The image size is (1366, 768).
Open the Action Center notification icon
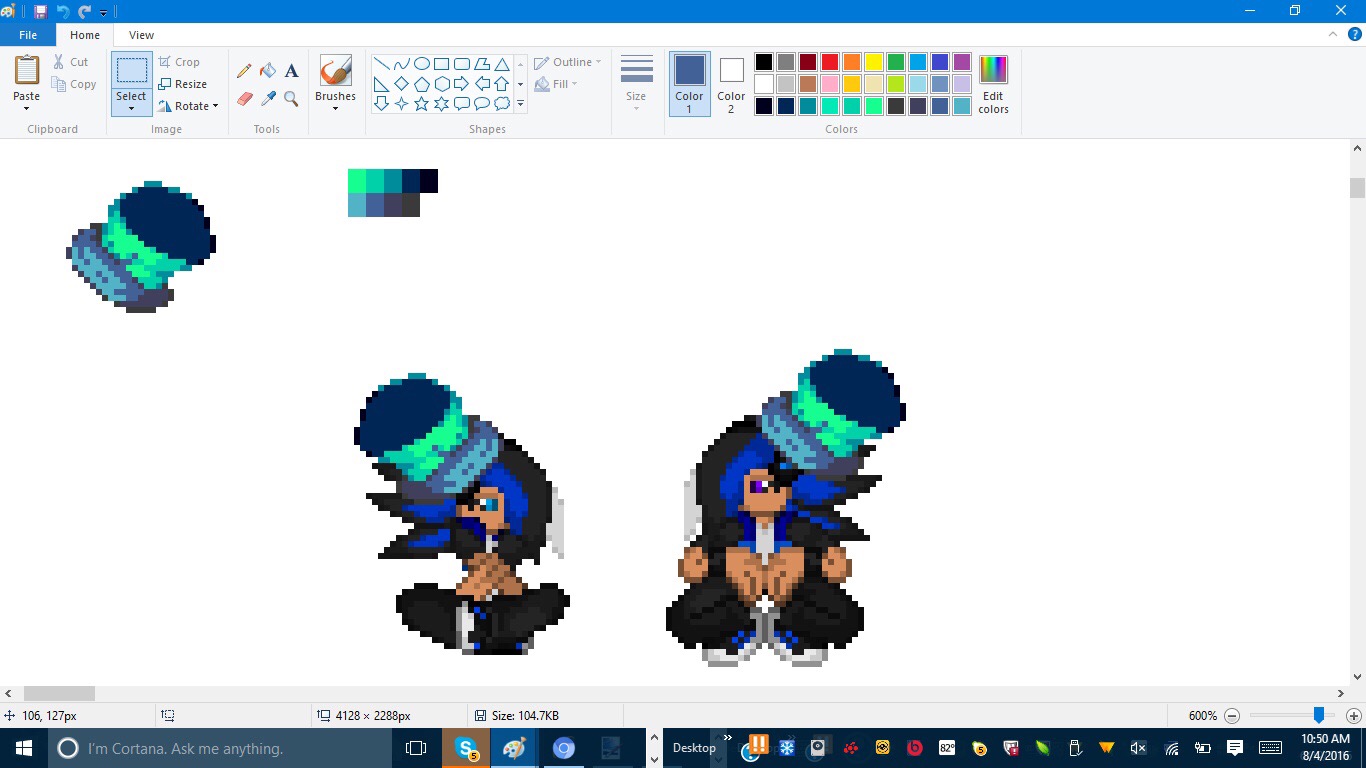click(1235, 748)
